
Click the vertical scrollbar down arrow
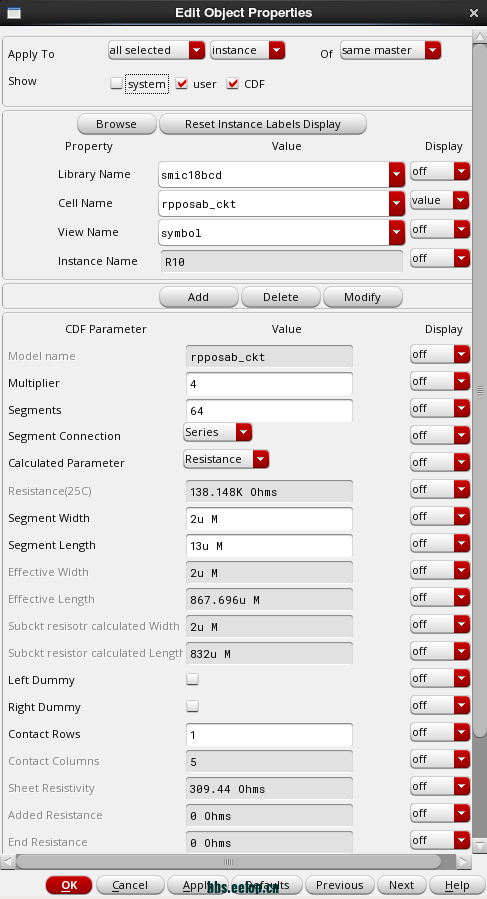click(x=480, y=845)
